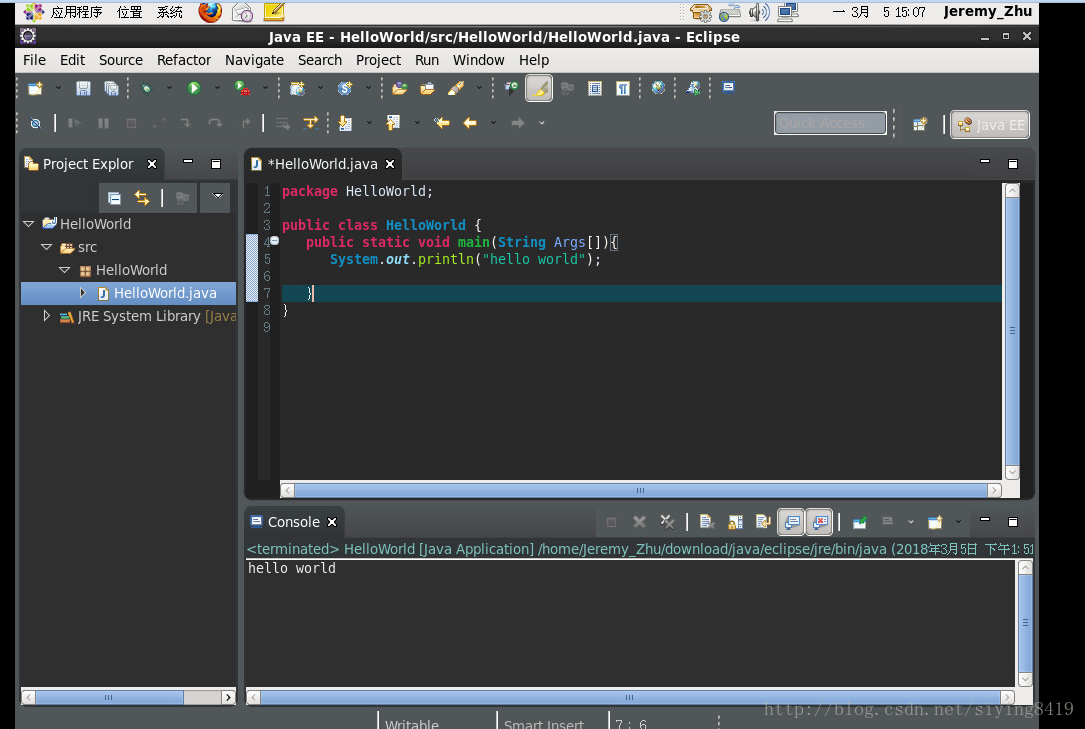
Task: Click the New Servlet icon
Action: pos(345,89)
